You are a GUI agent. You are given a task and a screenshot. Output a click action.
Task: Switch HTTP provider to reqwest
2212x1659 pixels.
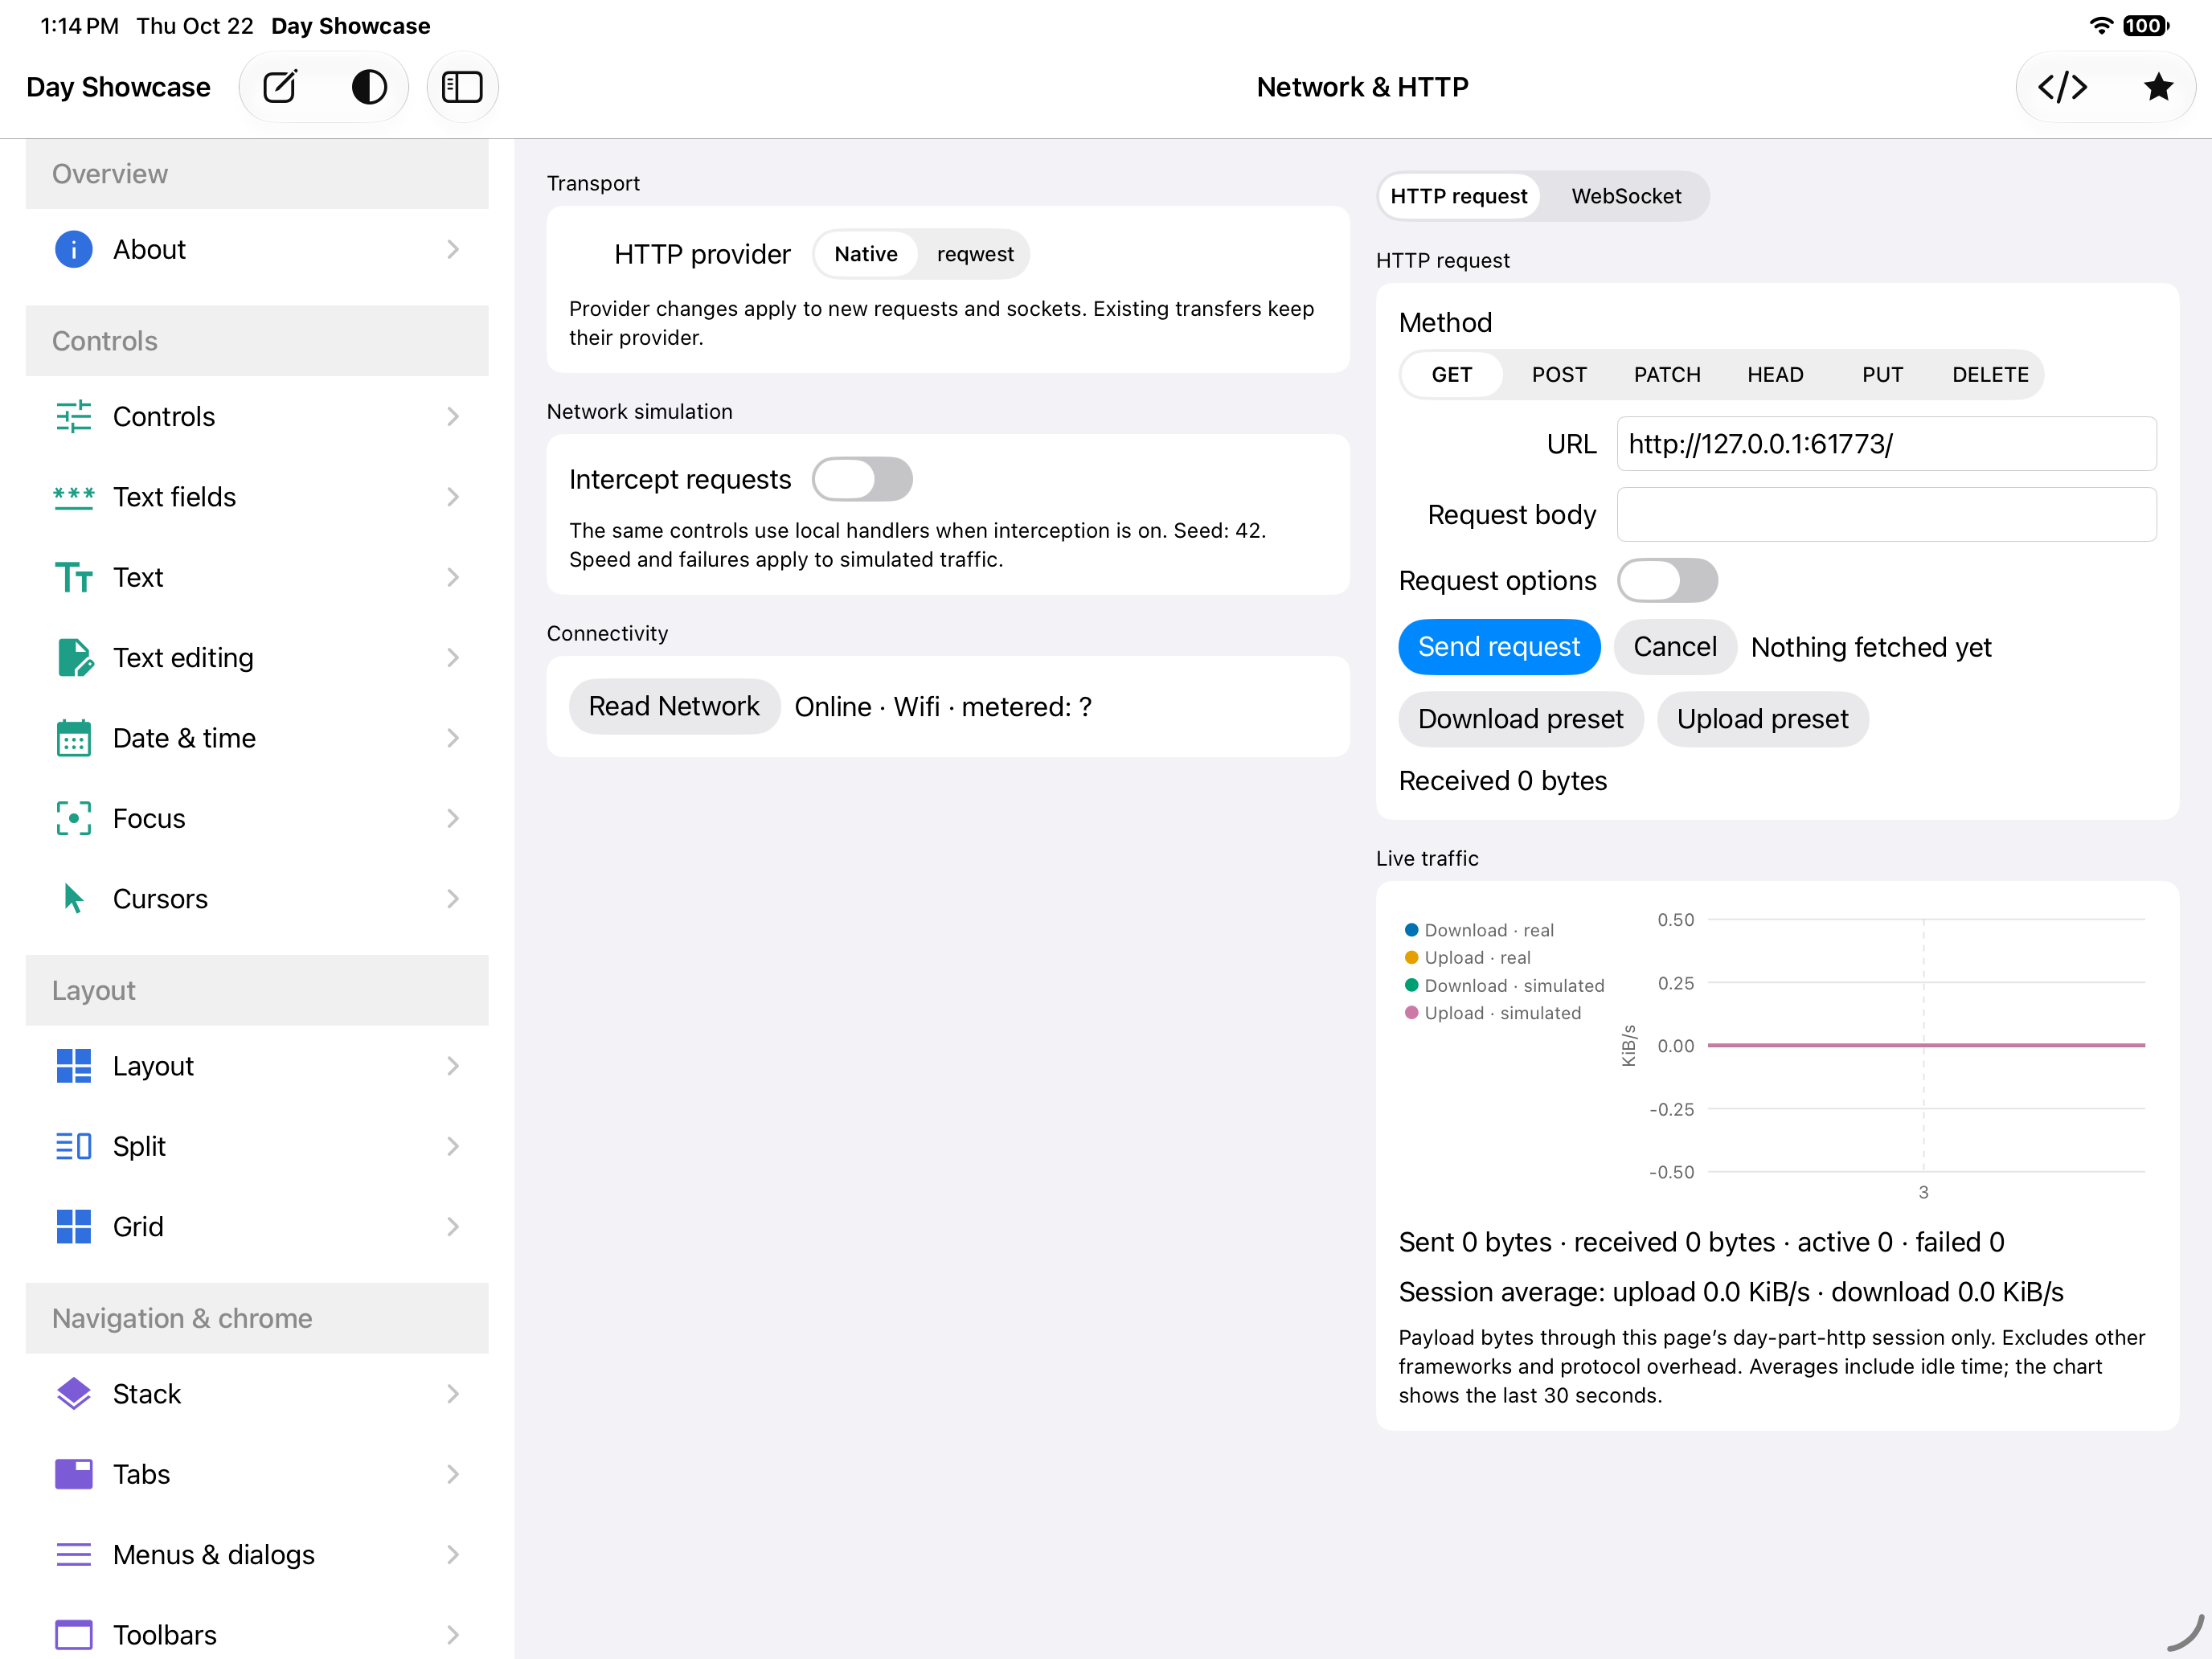pos(975,254)
